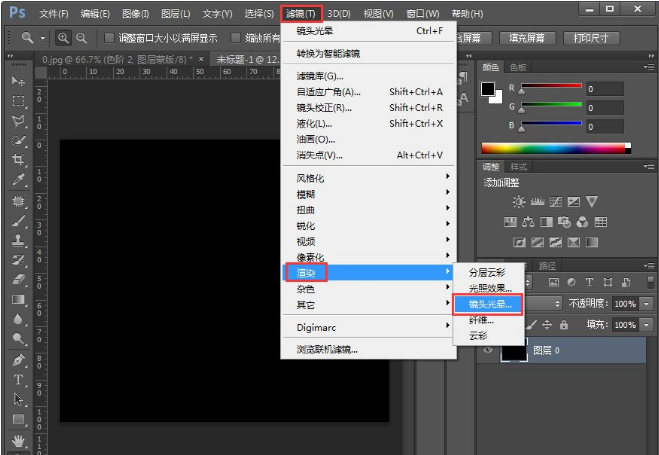Open the 填充 percentage dropdown arrow
The image size is (659, 455).
648,325
